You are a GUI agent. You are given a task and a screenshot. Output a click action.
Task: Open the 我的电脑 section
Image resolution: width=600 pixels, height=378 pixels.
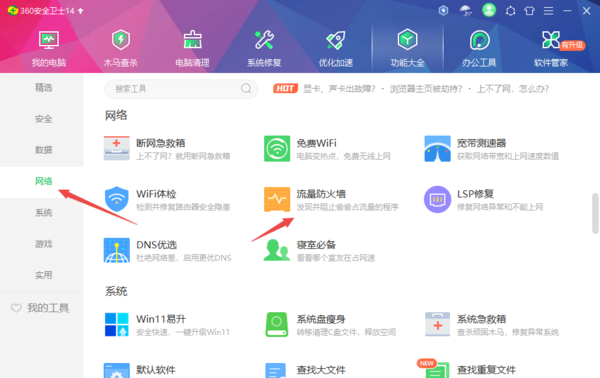(49, 48)
